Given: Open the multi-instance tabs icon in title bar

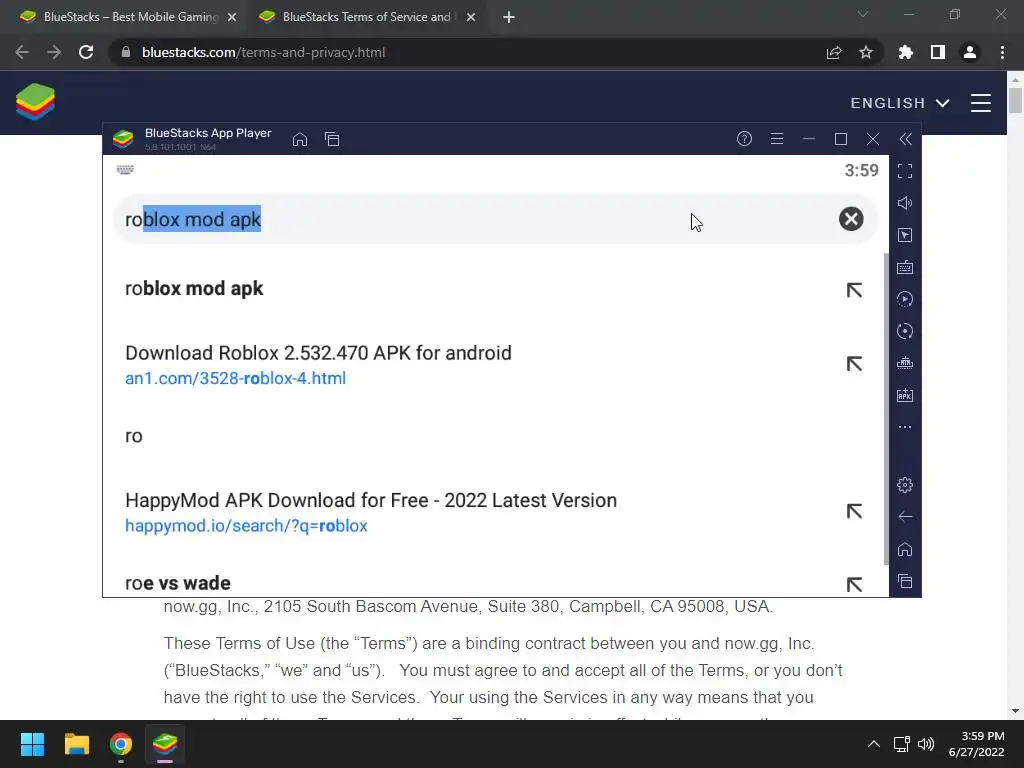Looking at the screenshot, I should tap(332, 139).
